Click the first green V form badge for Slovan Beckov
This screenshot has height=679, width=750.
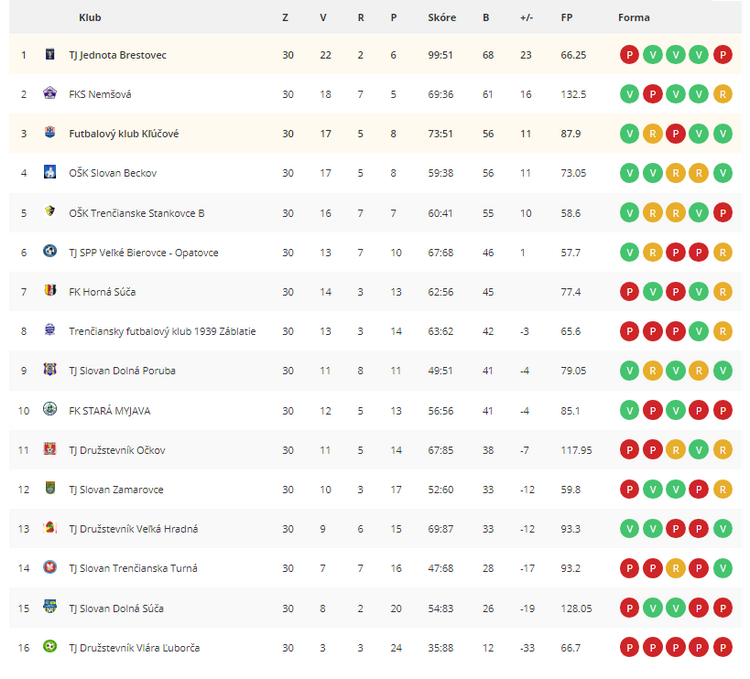tap(629, 173)
